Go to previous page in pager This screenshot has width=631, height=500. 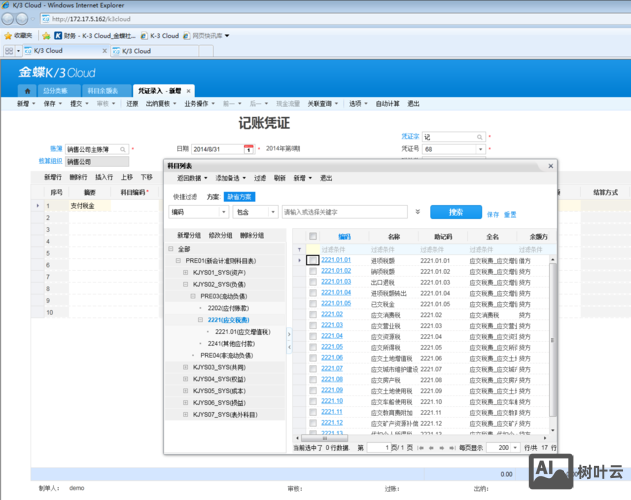click(431, 448)
